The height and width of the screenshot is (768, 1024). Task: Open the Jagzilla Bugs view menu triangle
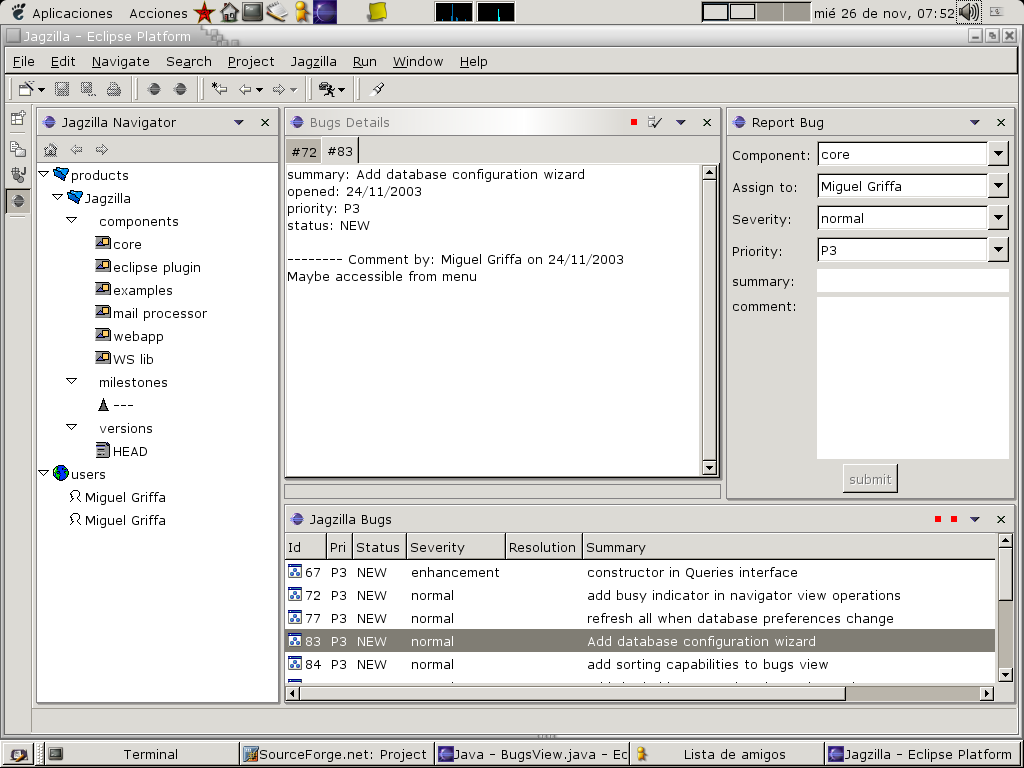(975, 519)
